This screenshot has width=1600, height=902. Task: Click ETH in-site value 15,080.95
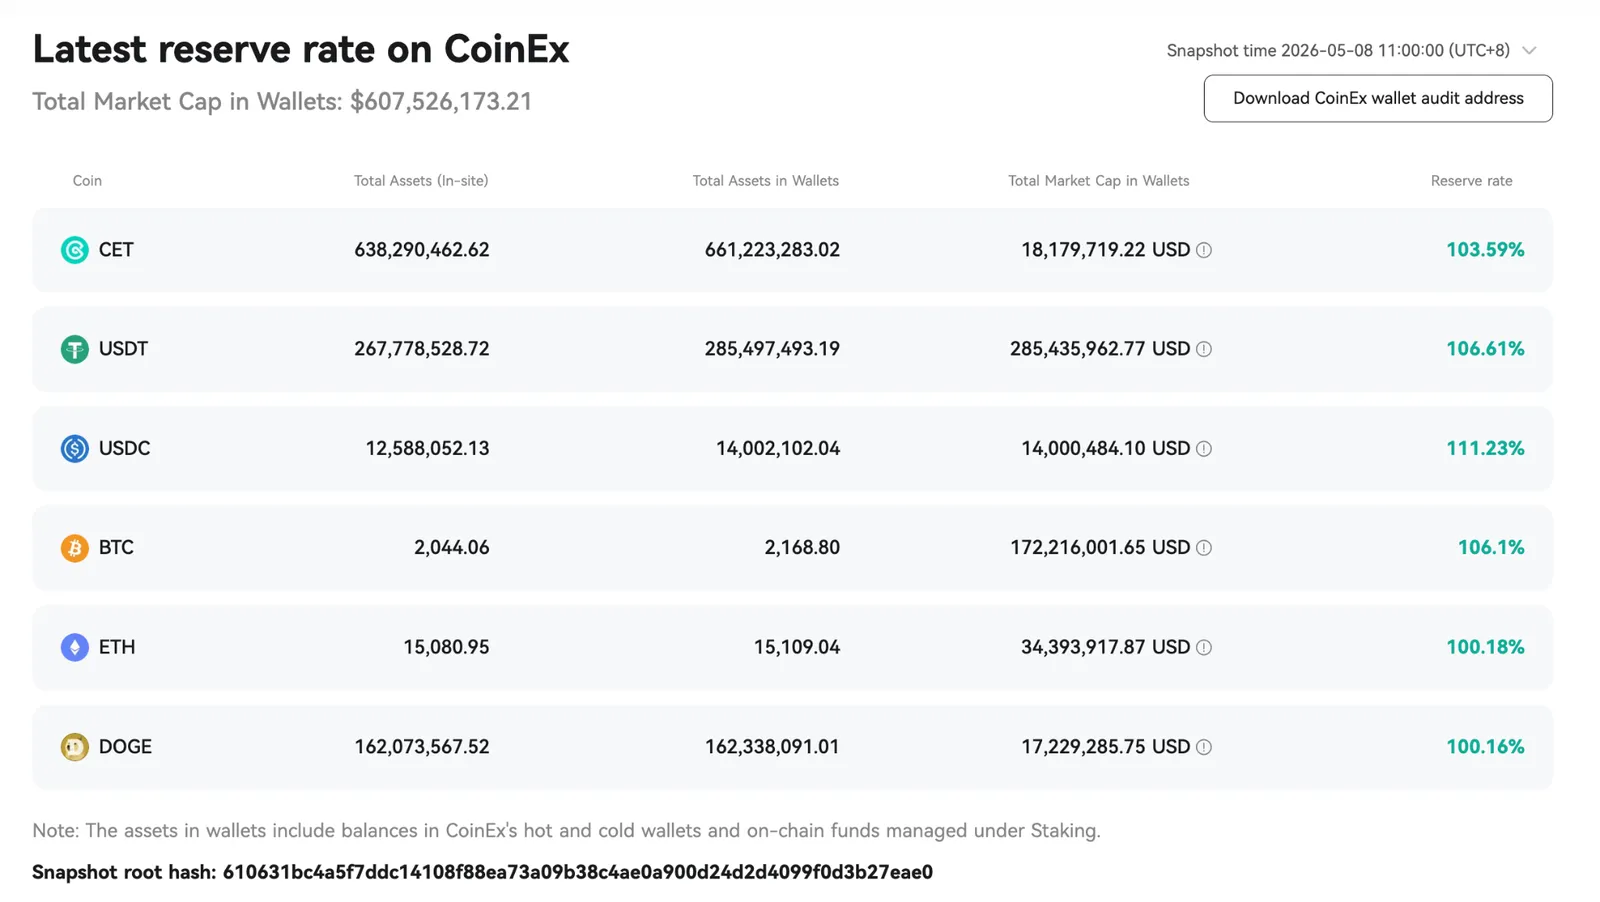tap(446, 647)
